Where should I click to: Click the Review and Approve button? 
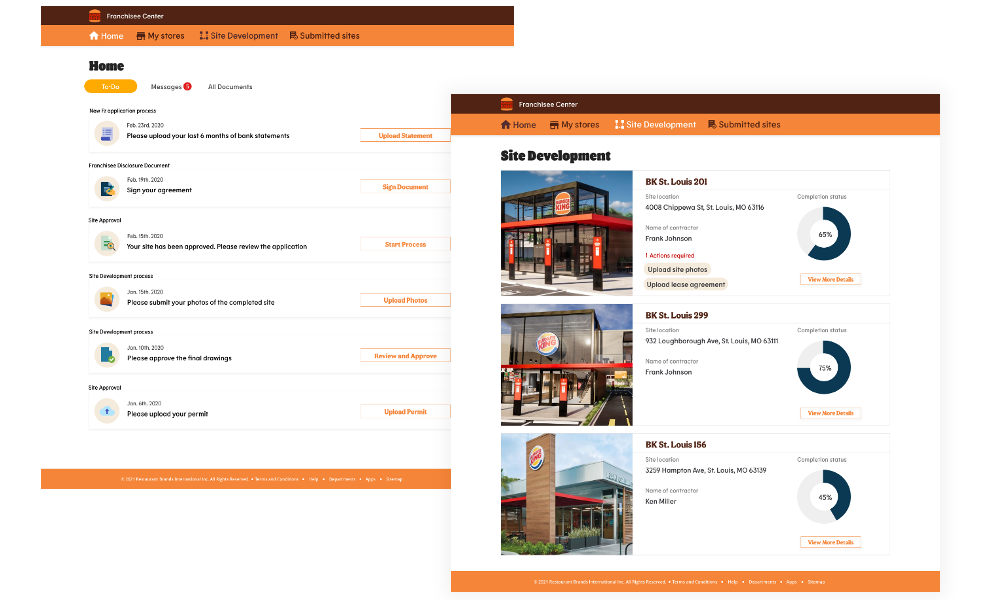(405, 356)
